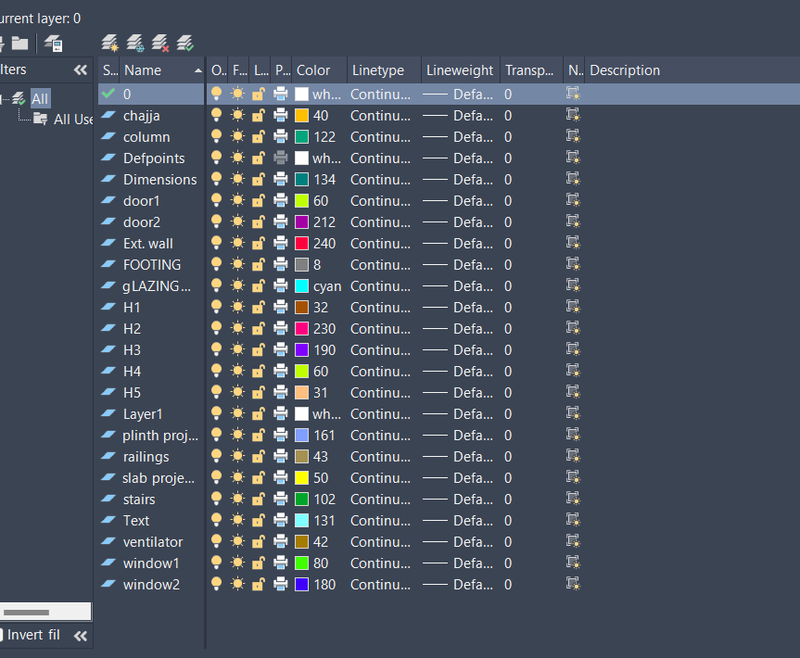Open Linetype of chajja layer
Viewport: 800px width, 658px height.
click(x=380, y=116)
